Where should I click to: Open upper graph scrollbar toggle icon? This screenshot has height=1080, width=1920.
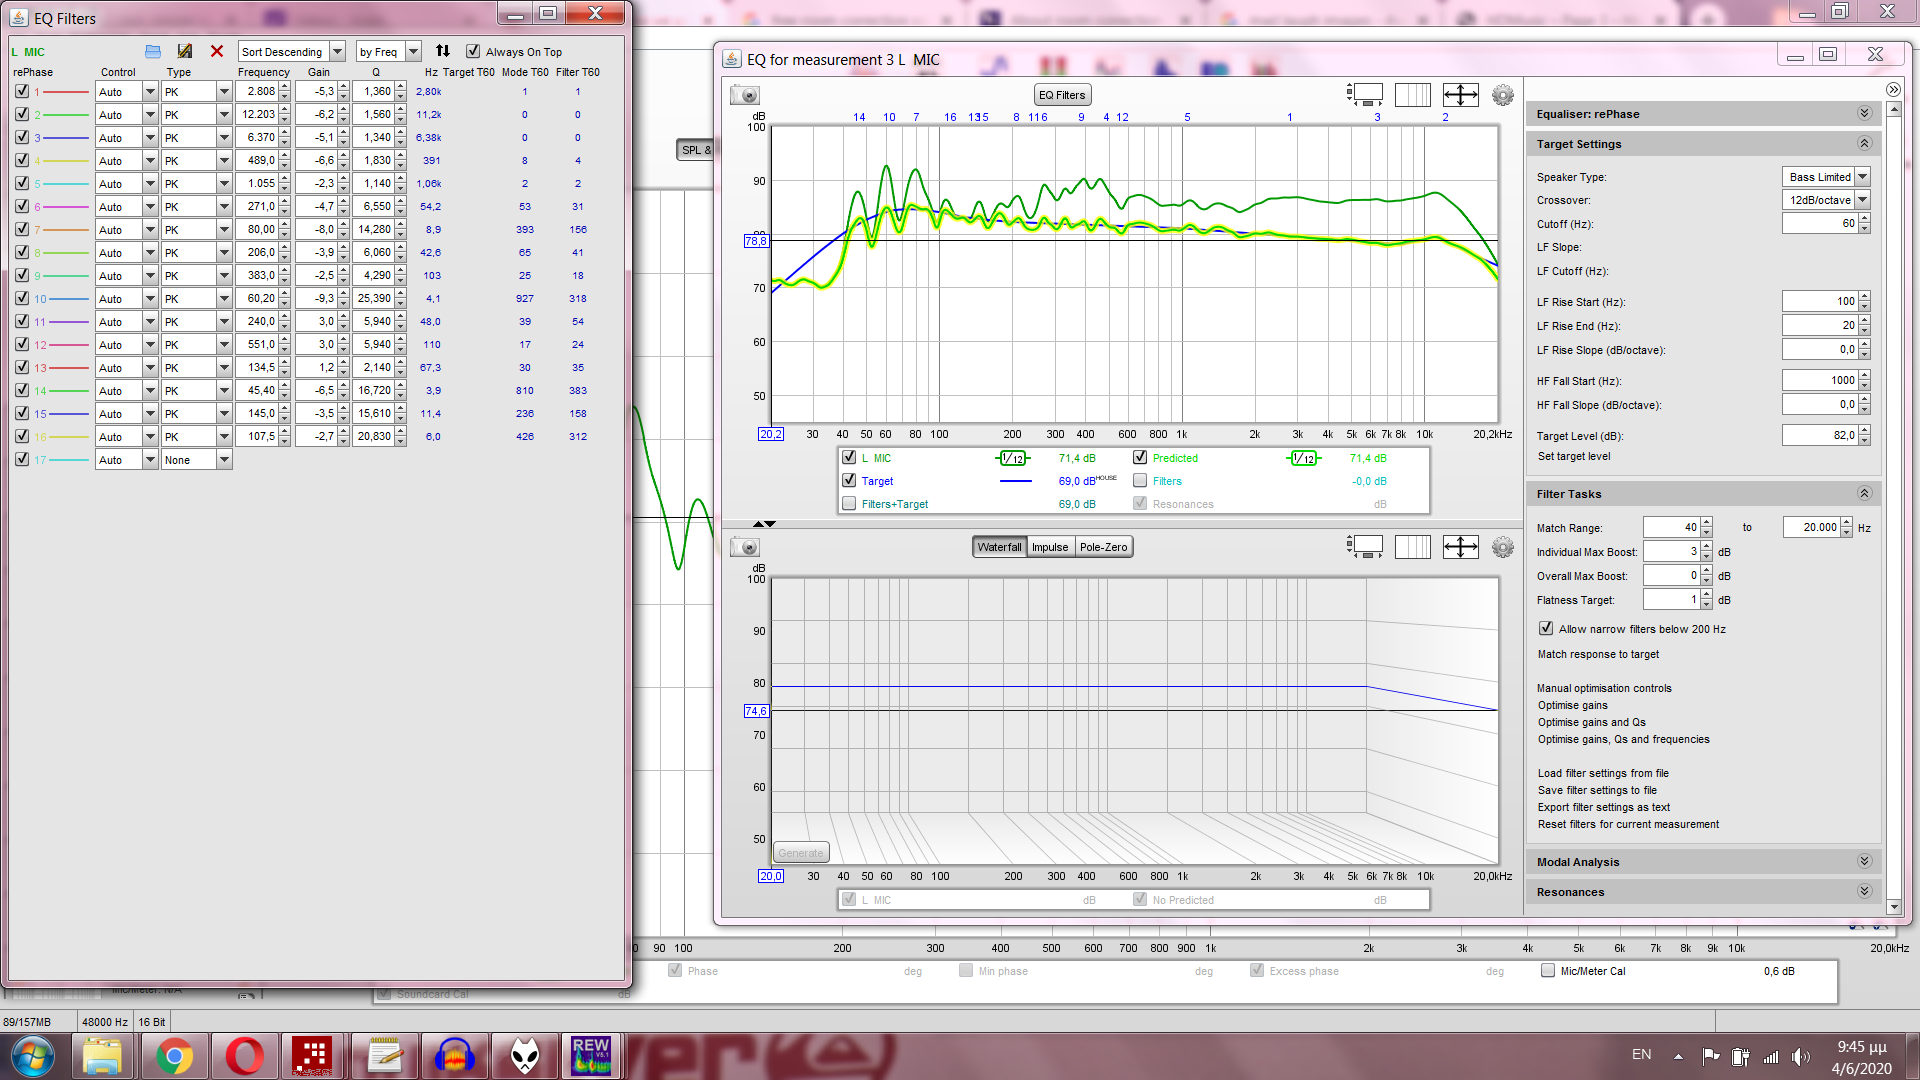click(x=1365, y=95)
